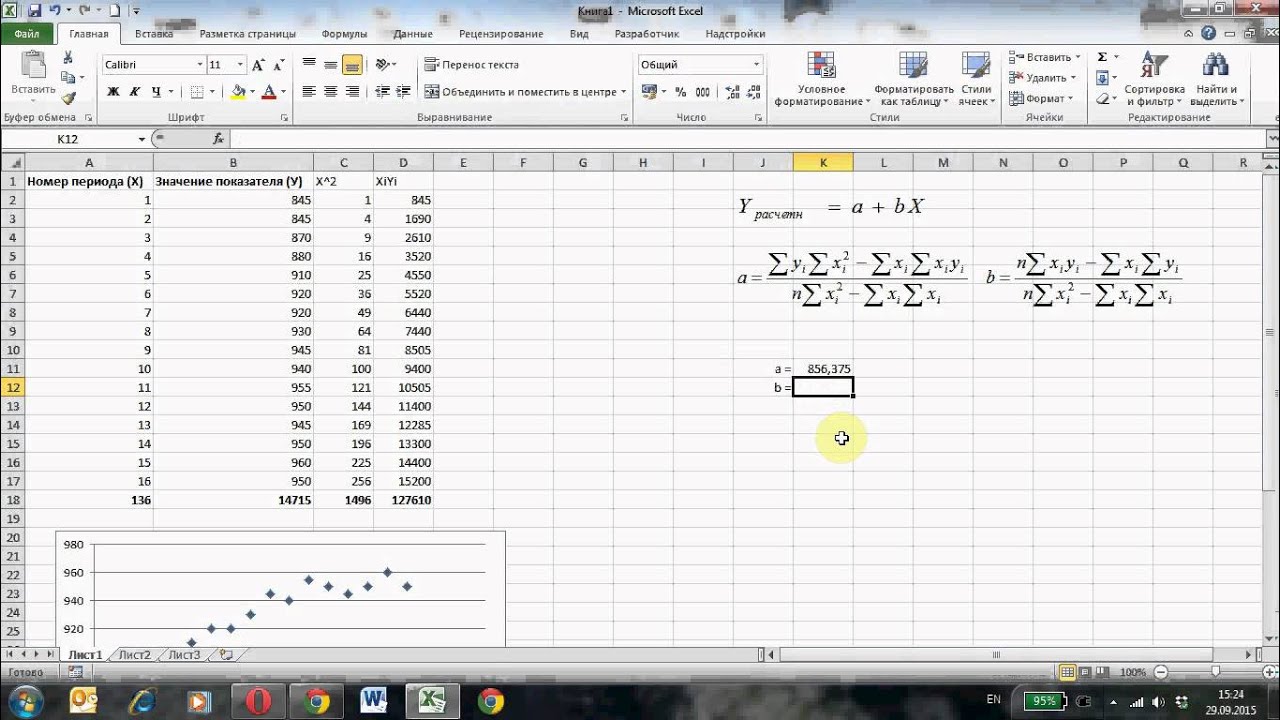Click the fx insert function icon
Screen dimensions: 1280x720
pyautogui.click(x=219, y=139)
